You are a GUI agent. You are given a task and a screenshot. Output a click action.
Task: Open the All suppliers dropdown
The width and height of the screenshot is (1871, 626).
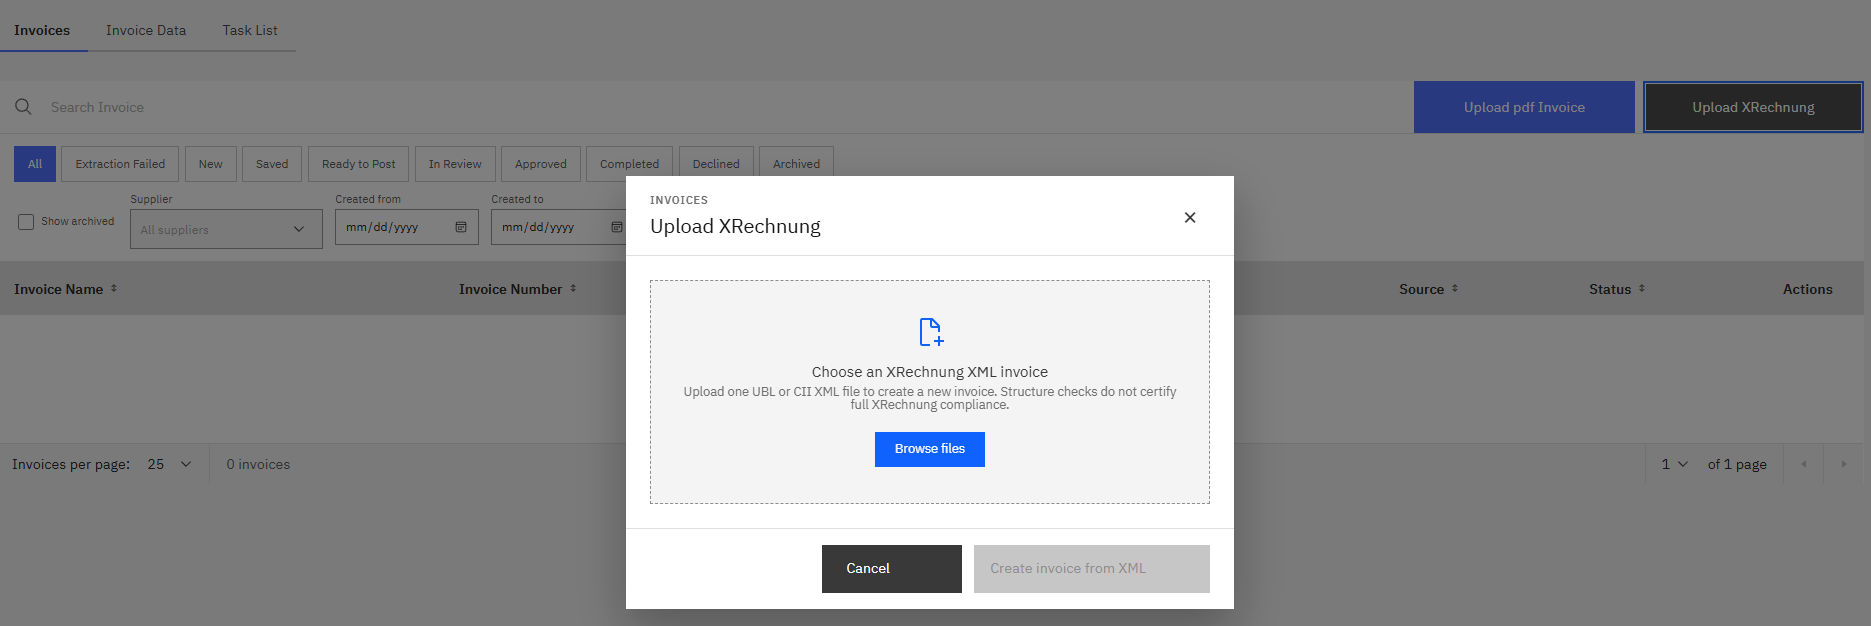click(226, 229)
